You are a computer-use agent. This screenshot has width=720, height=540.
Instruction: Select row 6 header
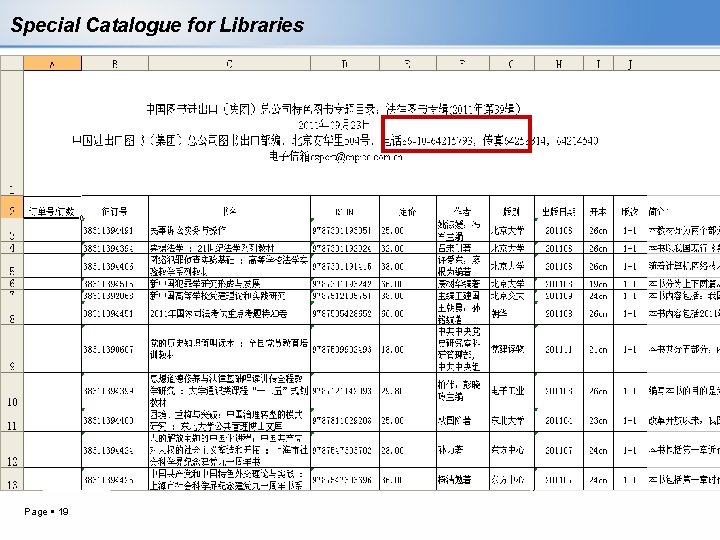(11, 283)
